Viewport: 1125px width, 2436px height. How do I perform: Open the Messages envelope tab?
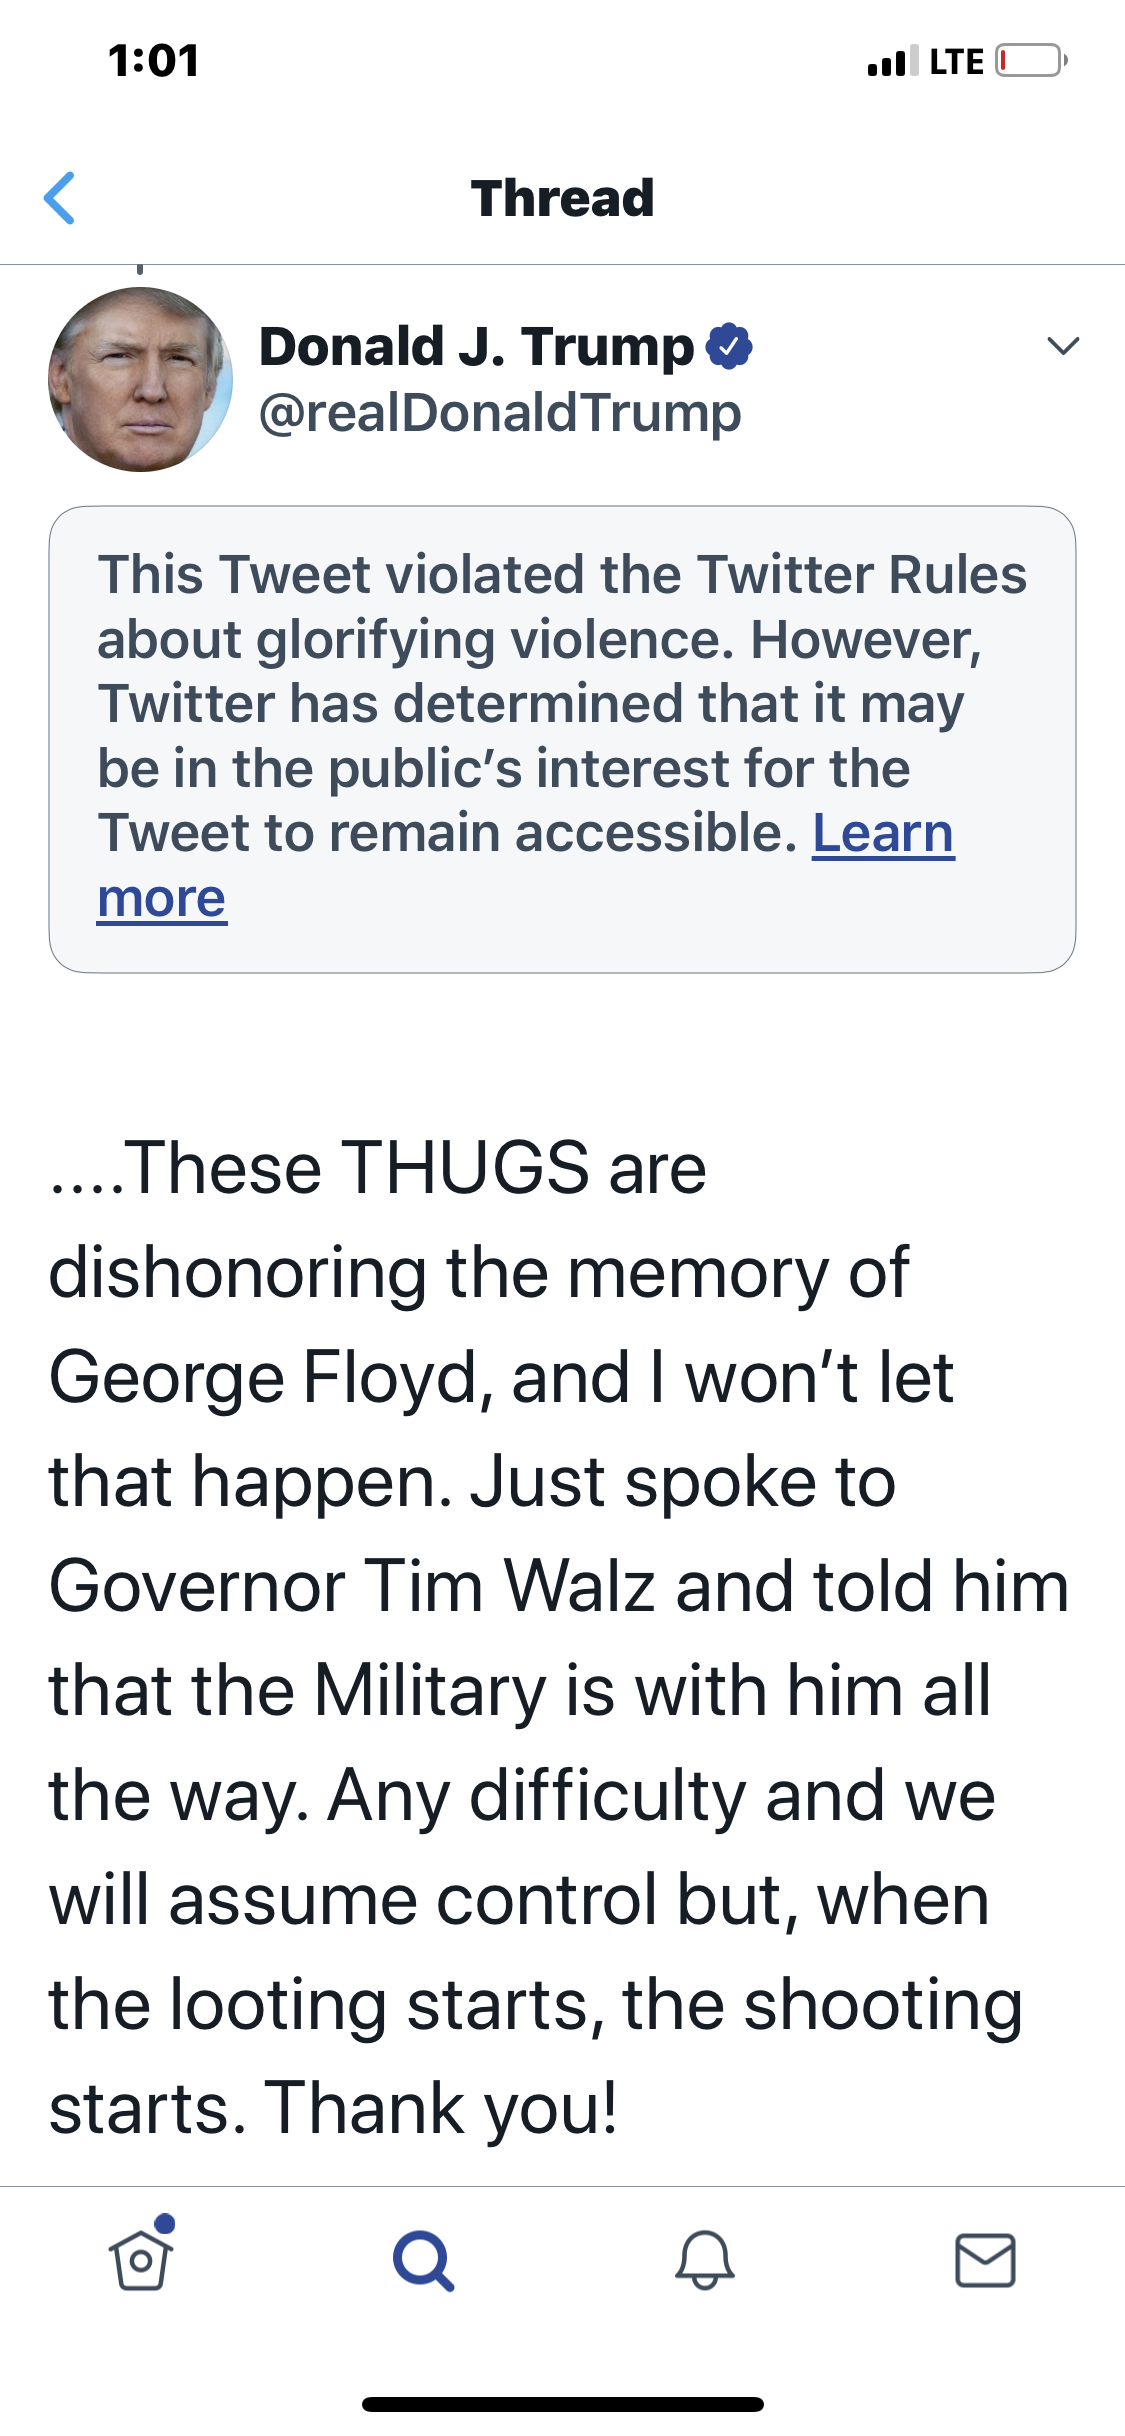[985, 2260]
